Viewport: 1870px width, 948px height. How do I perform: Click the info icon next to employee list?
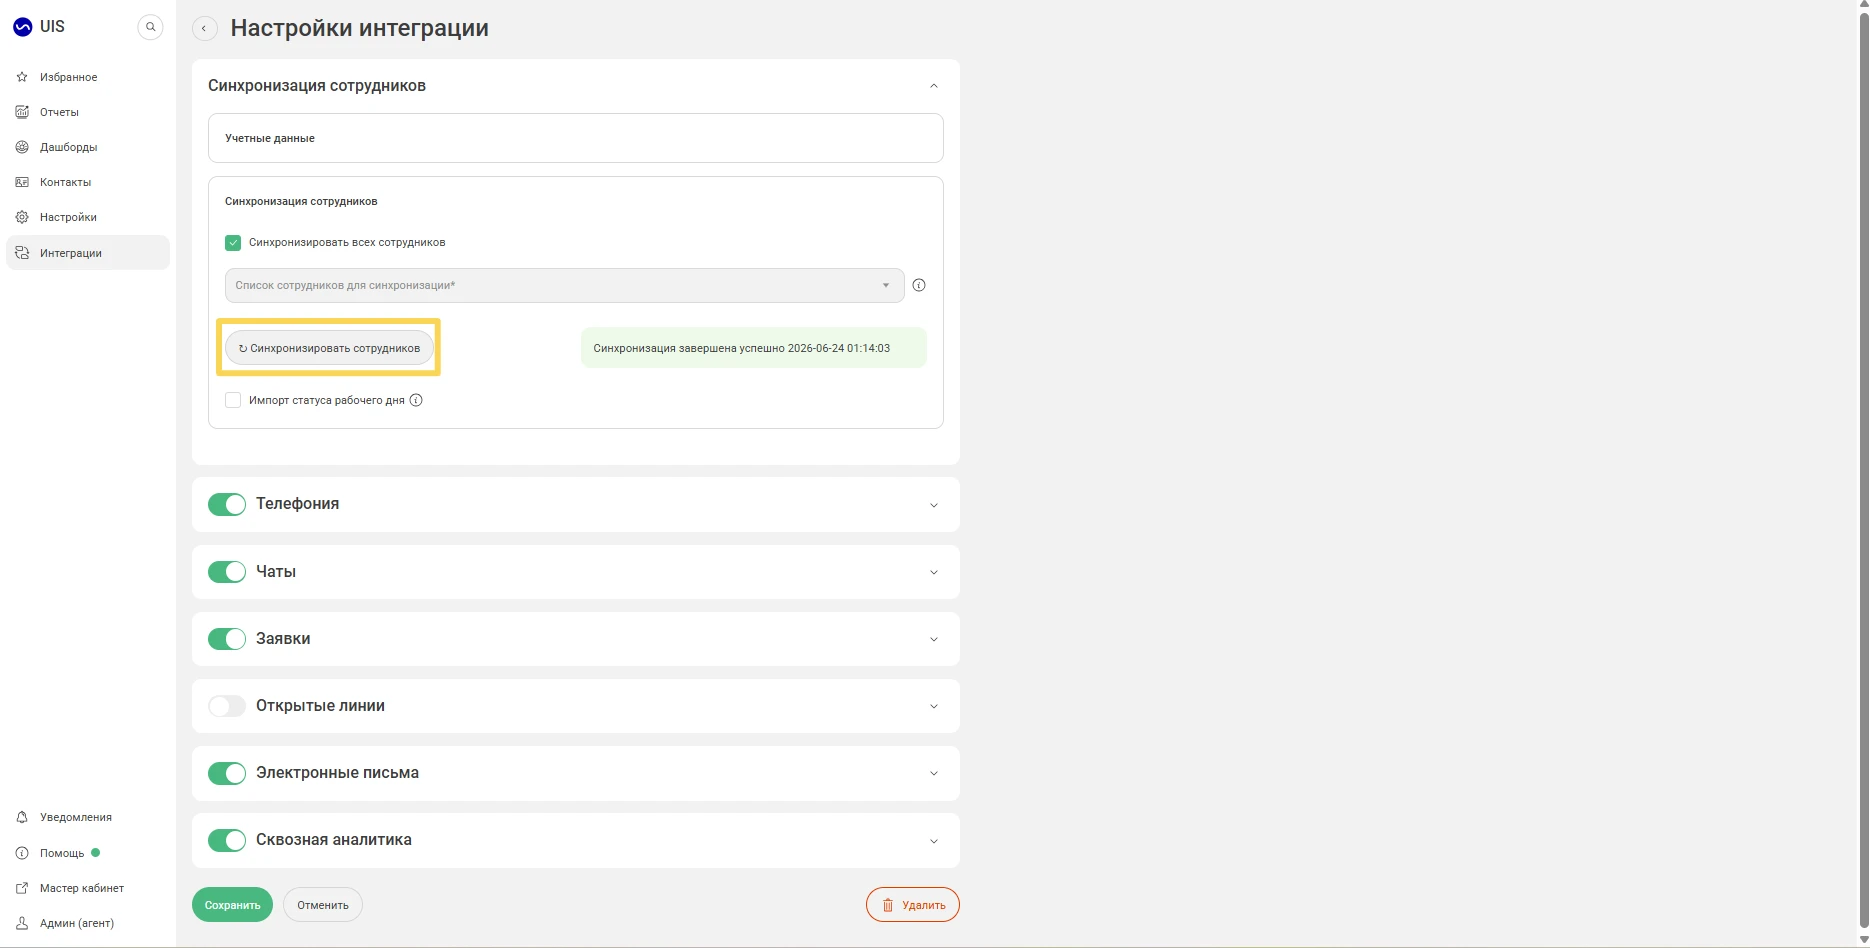919,285
